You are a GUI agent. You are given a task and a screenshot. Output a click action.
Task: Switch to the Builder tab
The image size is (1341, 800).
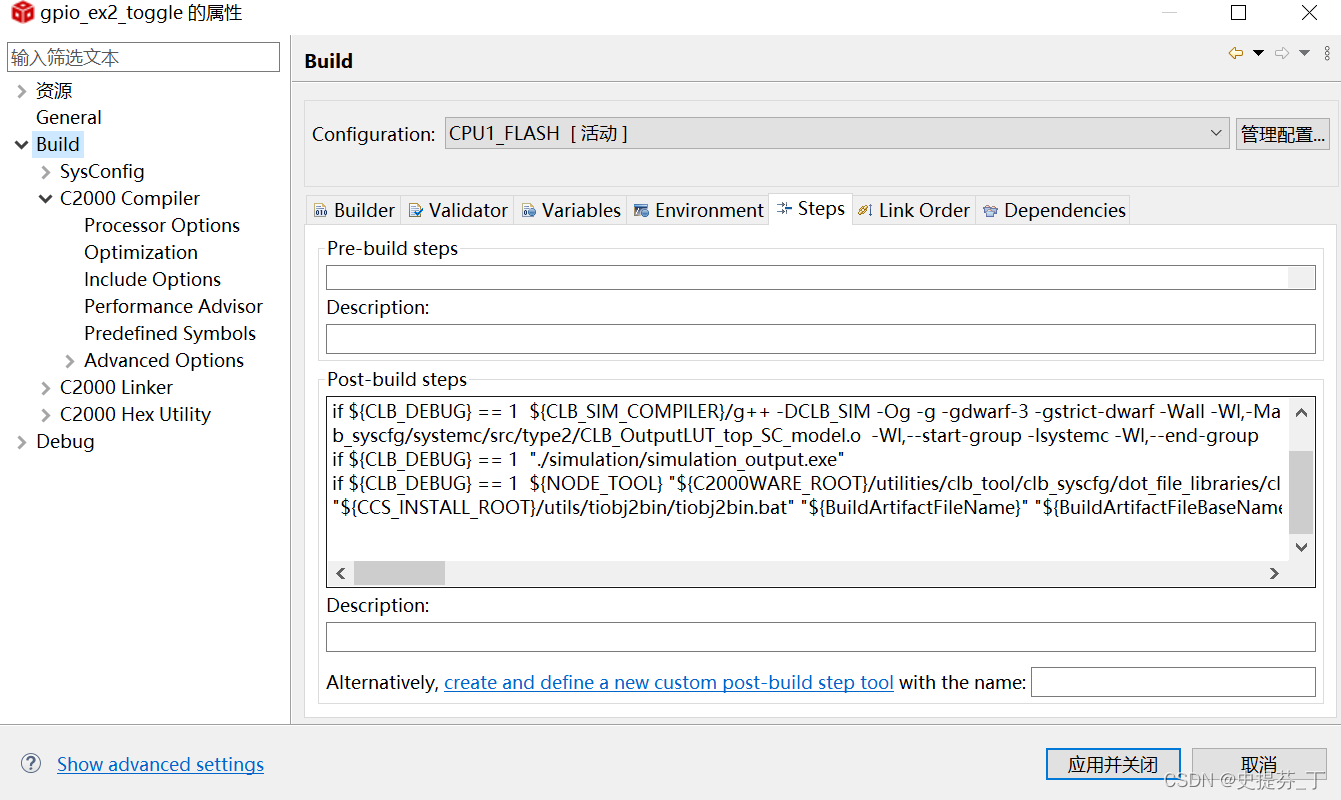coord(354,210)
